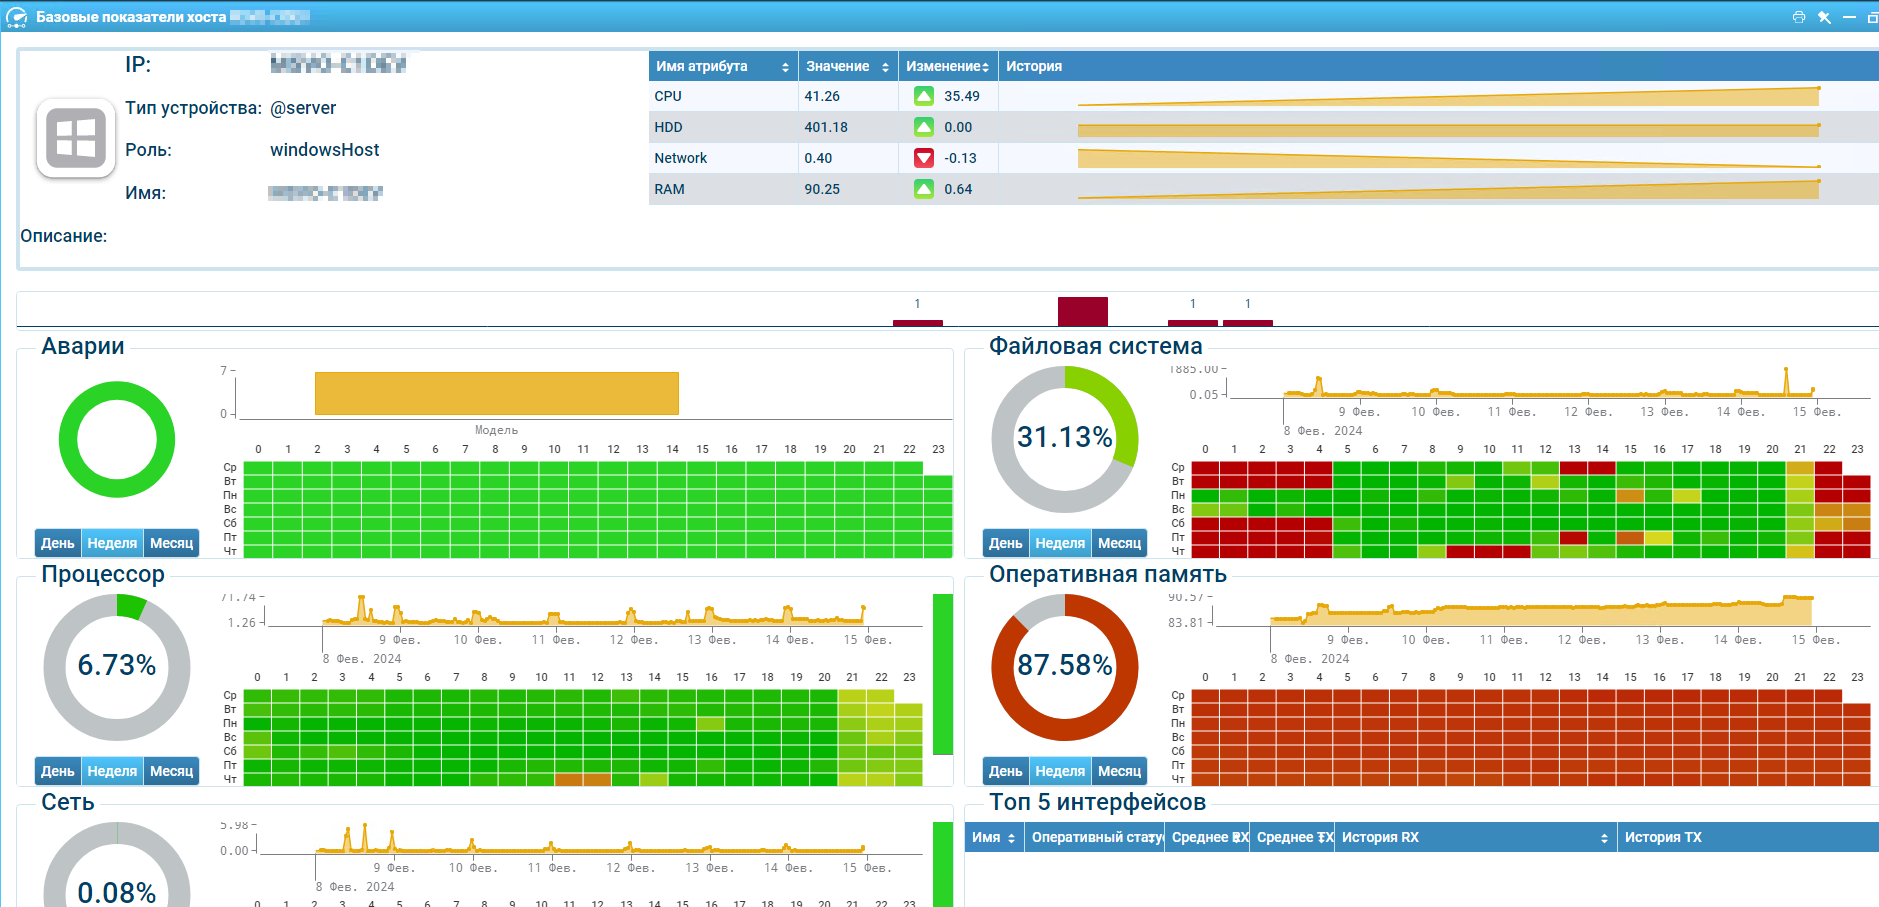Click the green status bar beside Сеть chart
This screenshot has height=907, width=1879.
pyautogui.click(x=943, y=865)
